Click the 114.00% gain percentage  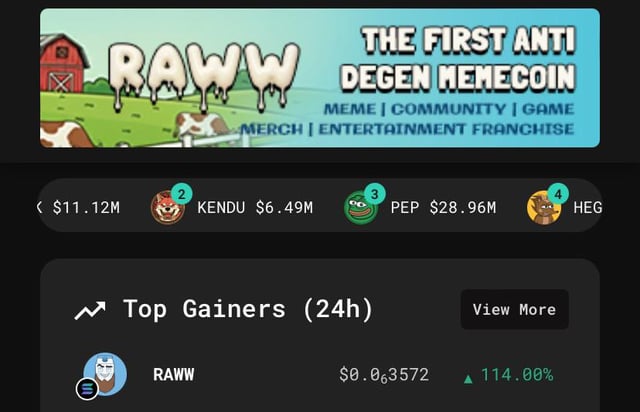(517, 374)
